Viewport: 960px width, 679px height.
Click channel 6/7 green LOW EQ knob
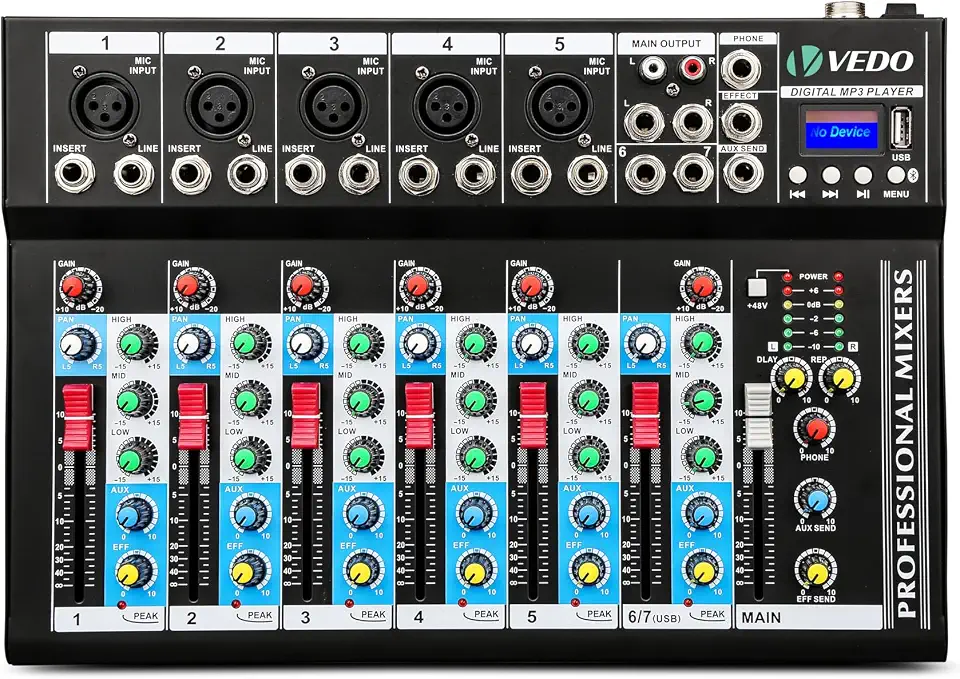point(704,458)
